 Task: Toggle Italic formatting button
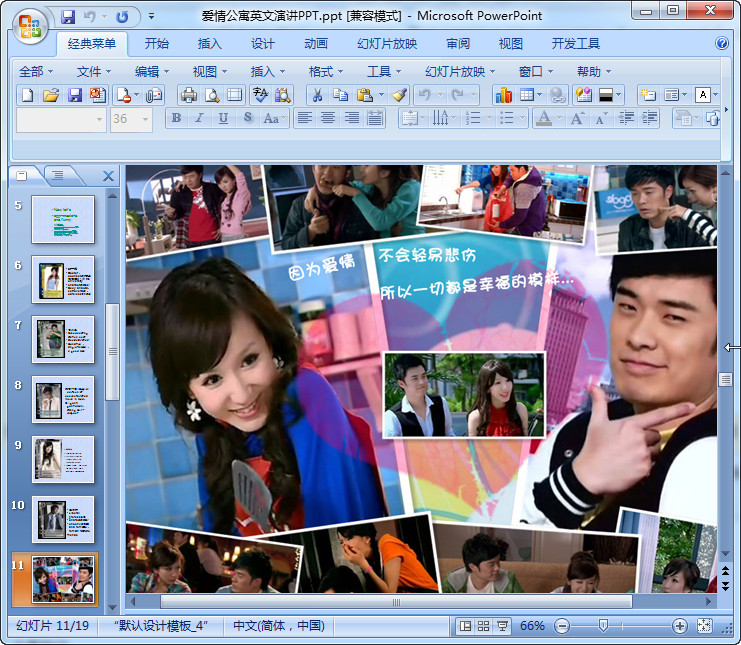(x=199, y=118)
